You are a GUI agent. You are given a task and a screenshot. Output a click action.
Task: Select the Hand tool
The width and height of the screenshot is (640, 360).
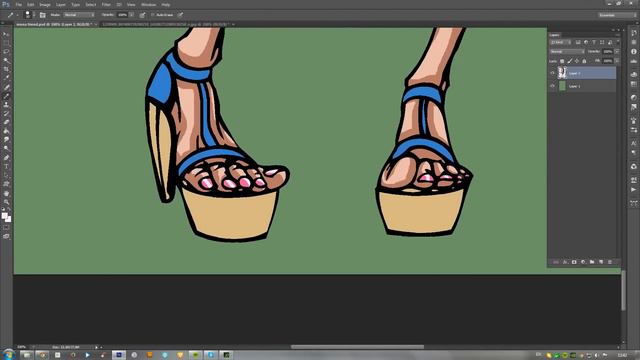(x=6, y=193)
